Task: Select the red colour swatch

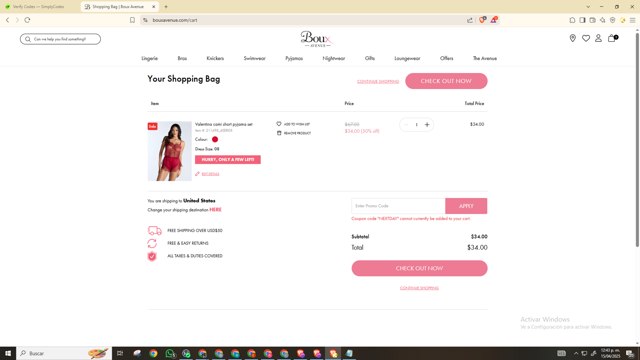Action: coord(215,139)
